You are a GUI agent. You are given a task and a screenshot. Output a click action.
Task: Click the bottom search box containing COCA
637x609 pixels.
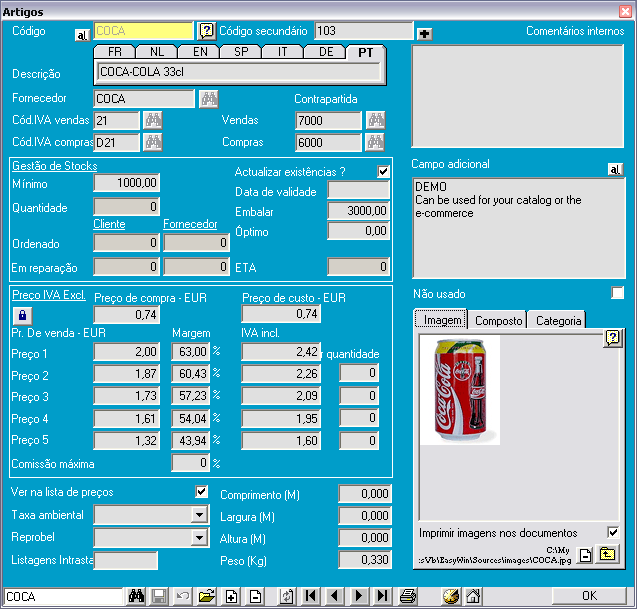[x=63, y=596]
